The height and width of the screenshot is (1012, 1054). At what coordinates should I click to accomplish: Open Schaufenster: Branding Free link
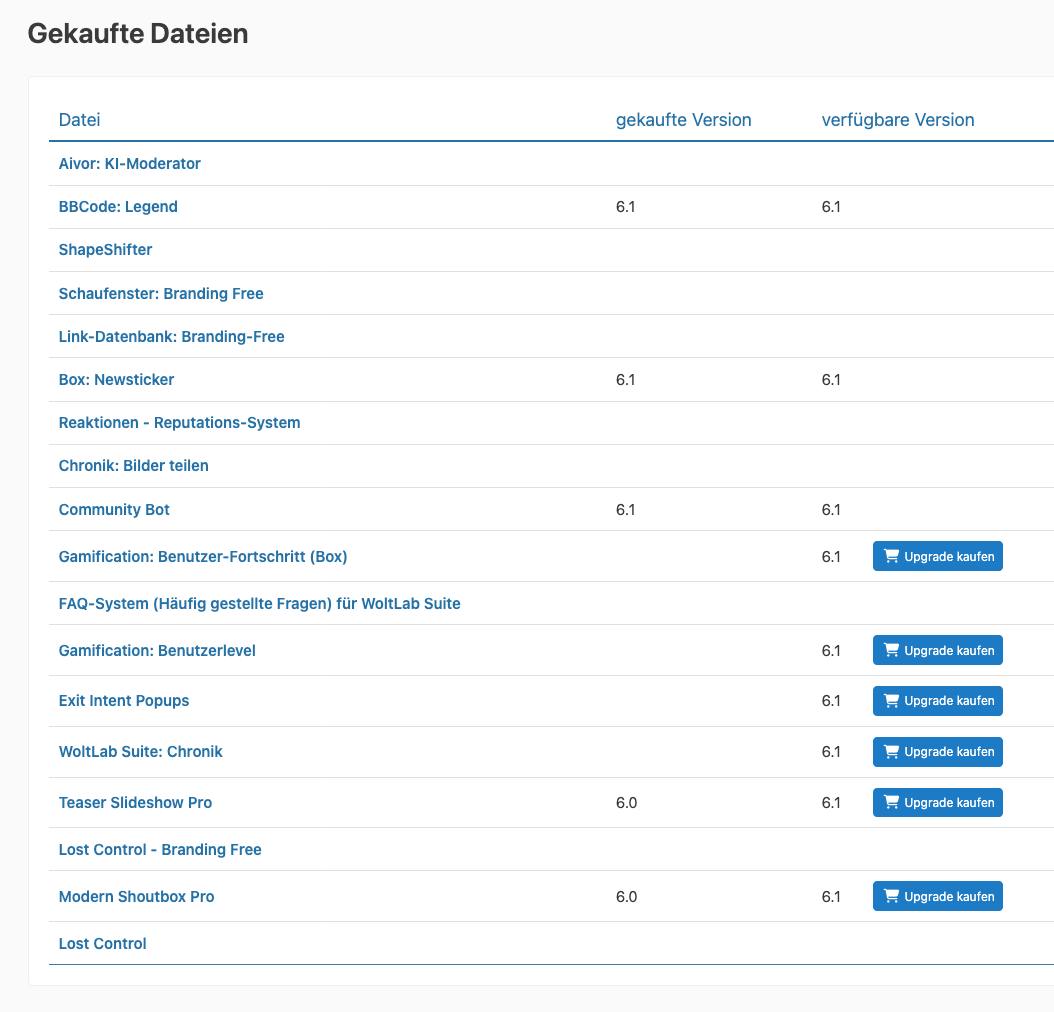(161, 294)
